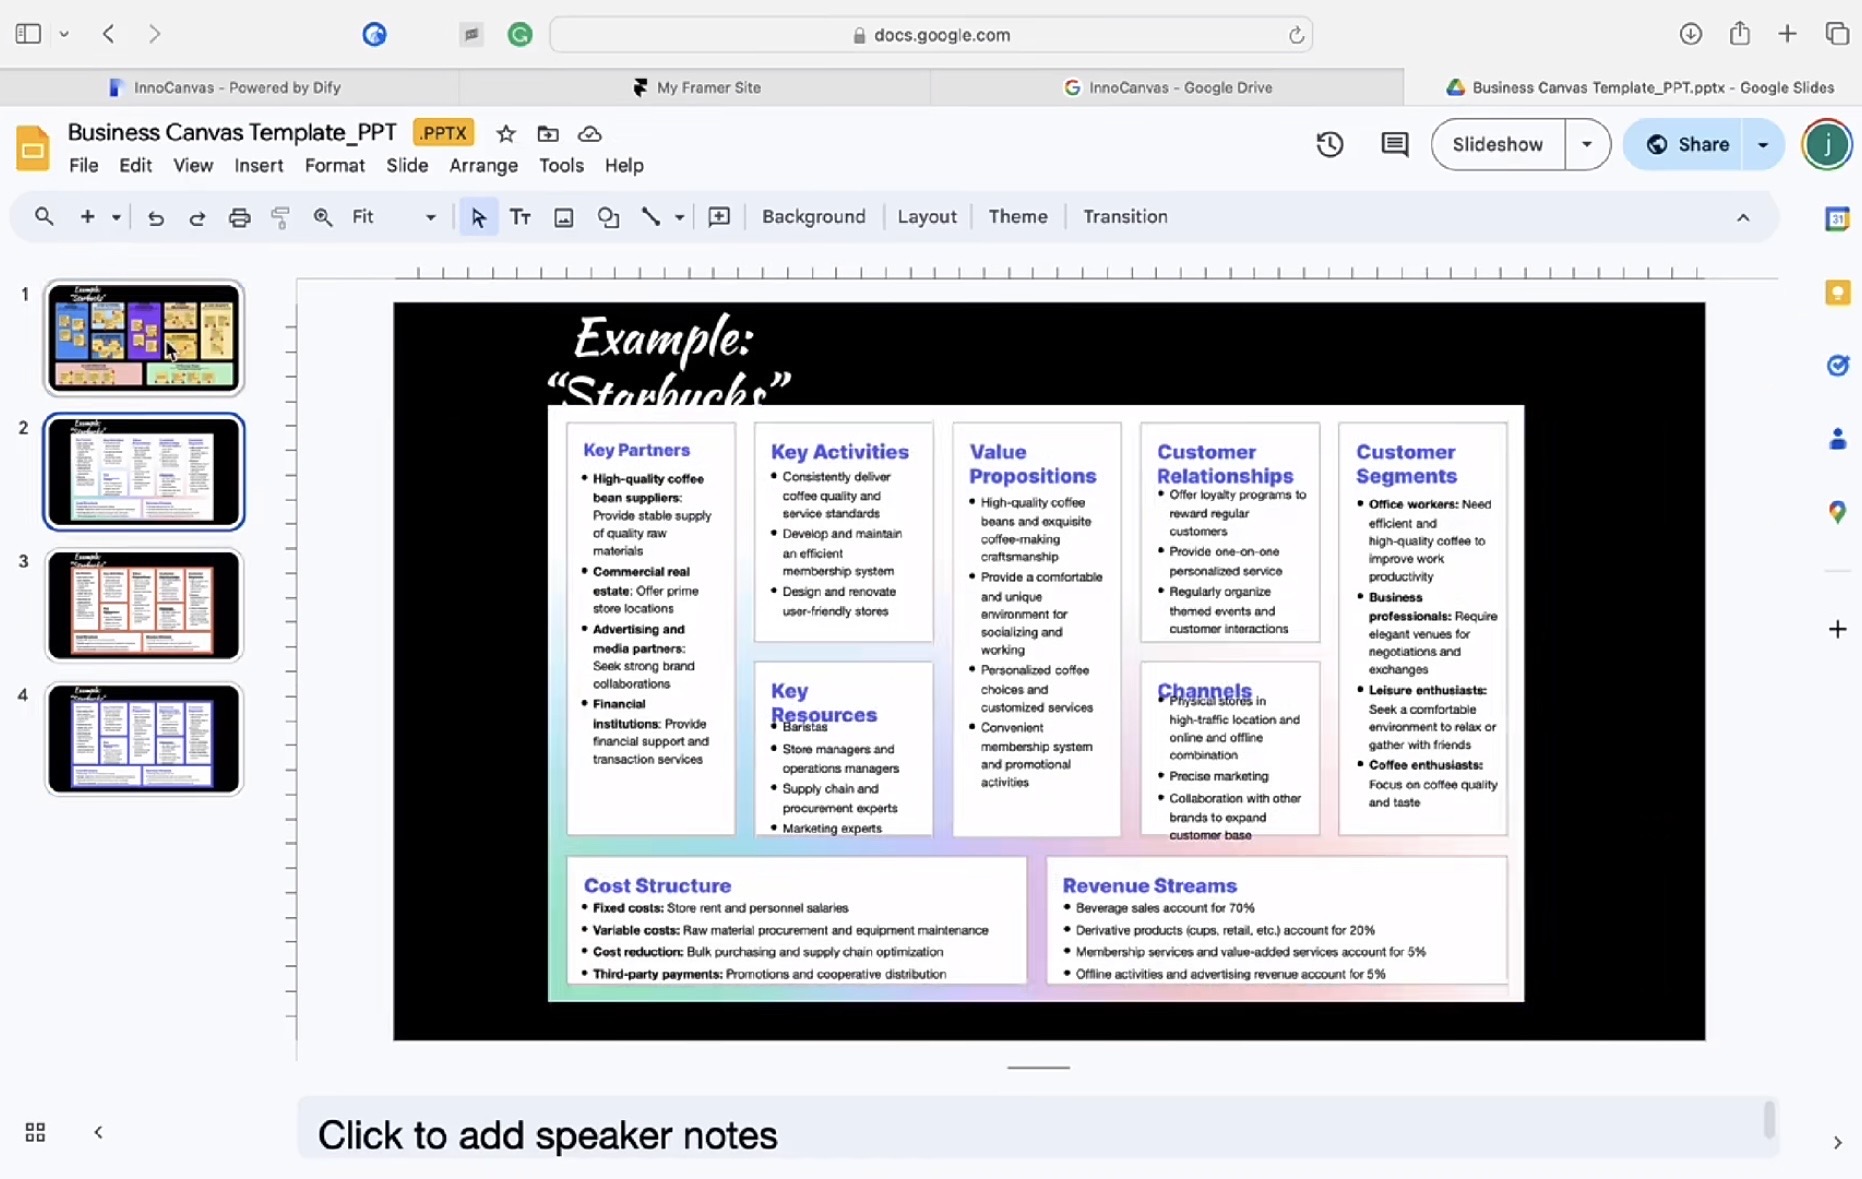Select slide 4 thumbnail

(144, 739)
